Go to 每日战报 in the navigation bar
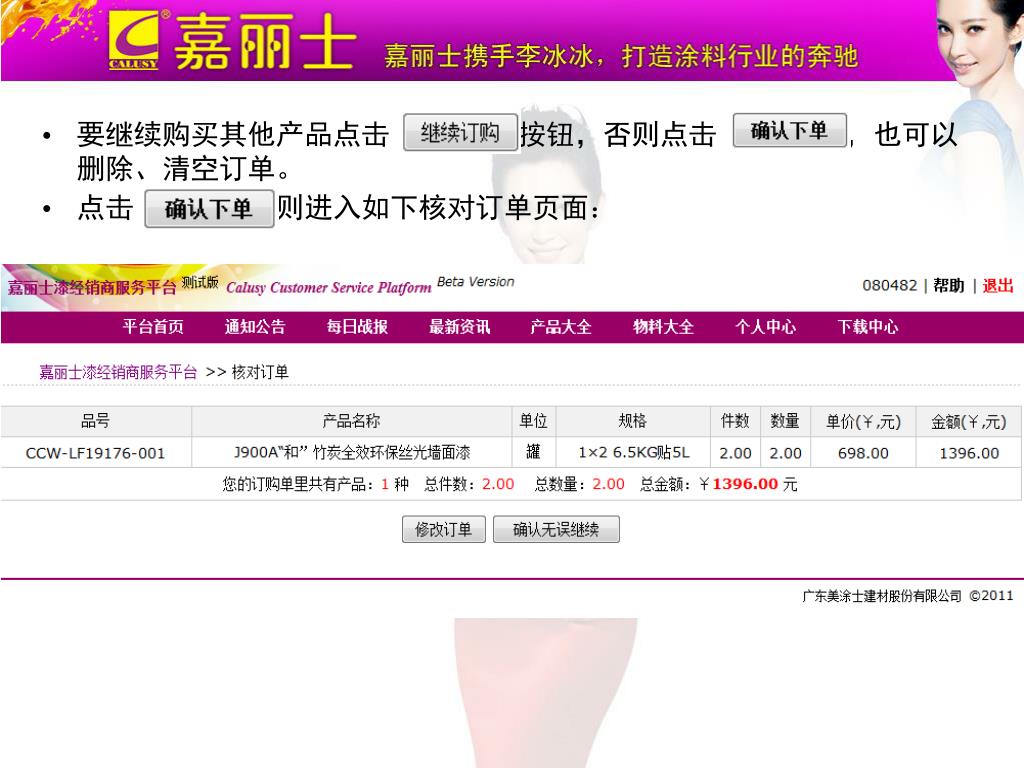 pos(357,327)
